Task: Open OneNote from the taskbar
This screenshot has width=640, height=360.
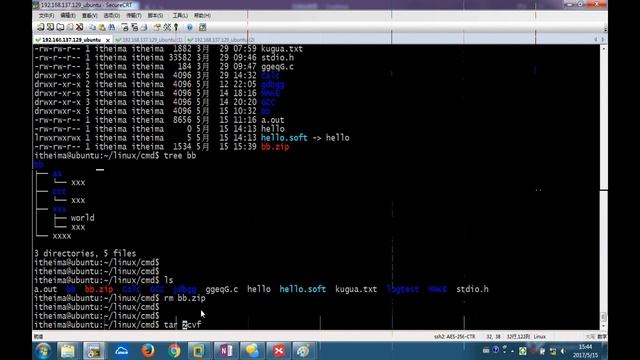Action: (x=226, y=351)
